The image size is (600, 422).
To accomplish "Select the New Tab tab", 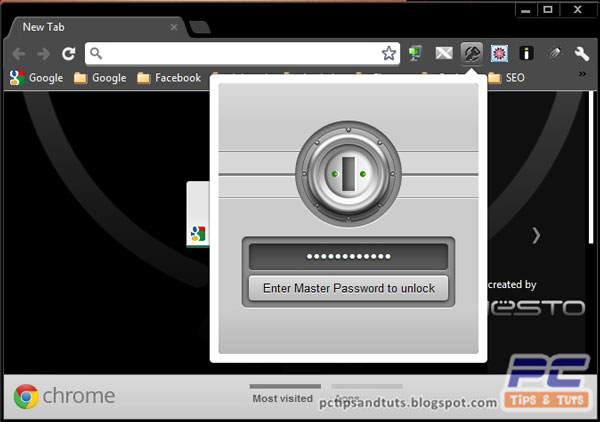I will point(96,27).
